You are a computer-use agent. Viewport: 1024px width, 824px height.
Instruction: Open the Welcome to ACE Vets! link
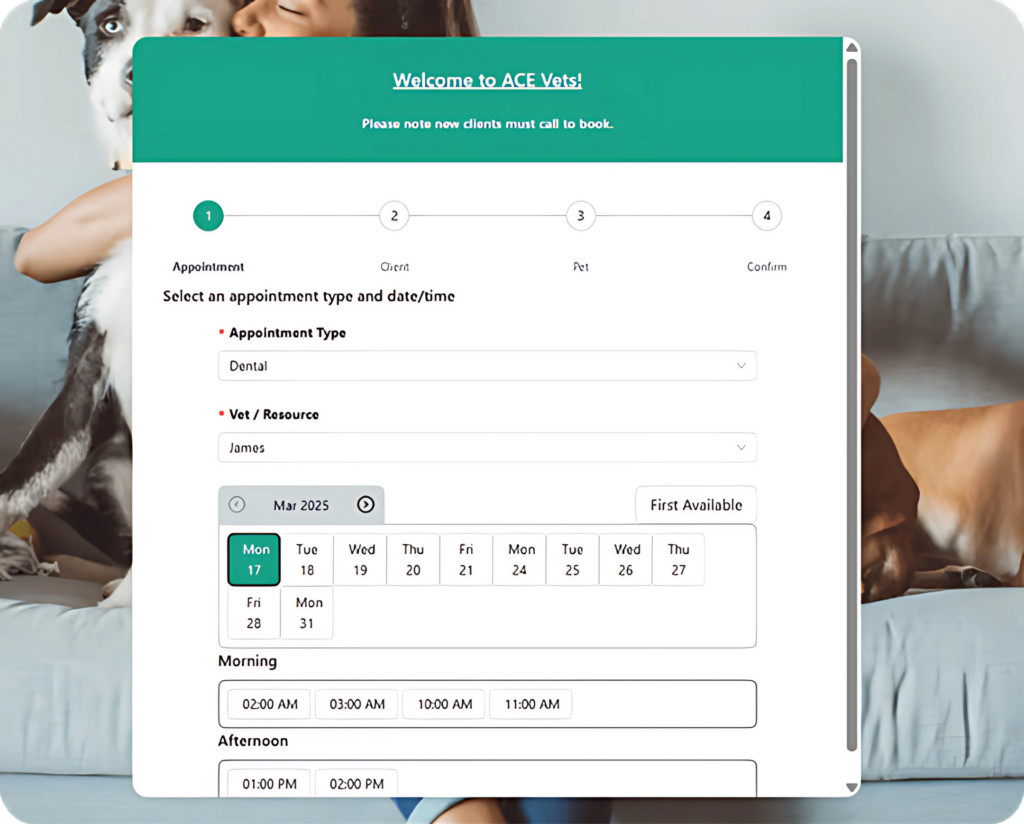tap(487, 80)
